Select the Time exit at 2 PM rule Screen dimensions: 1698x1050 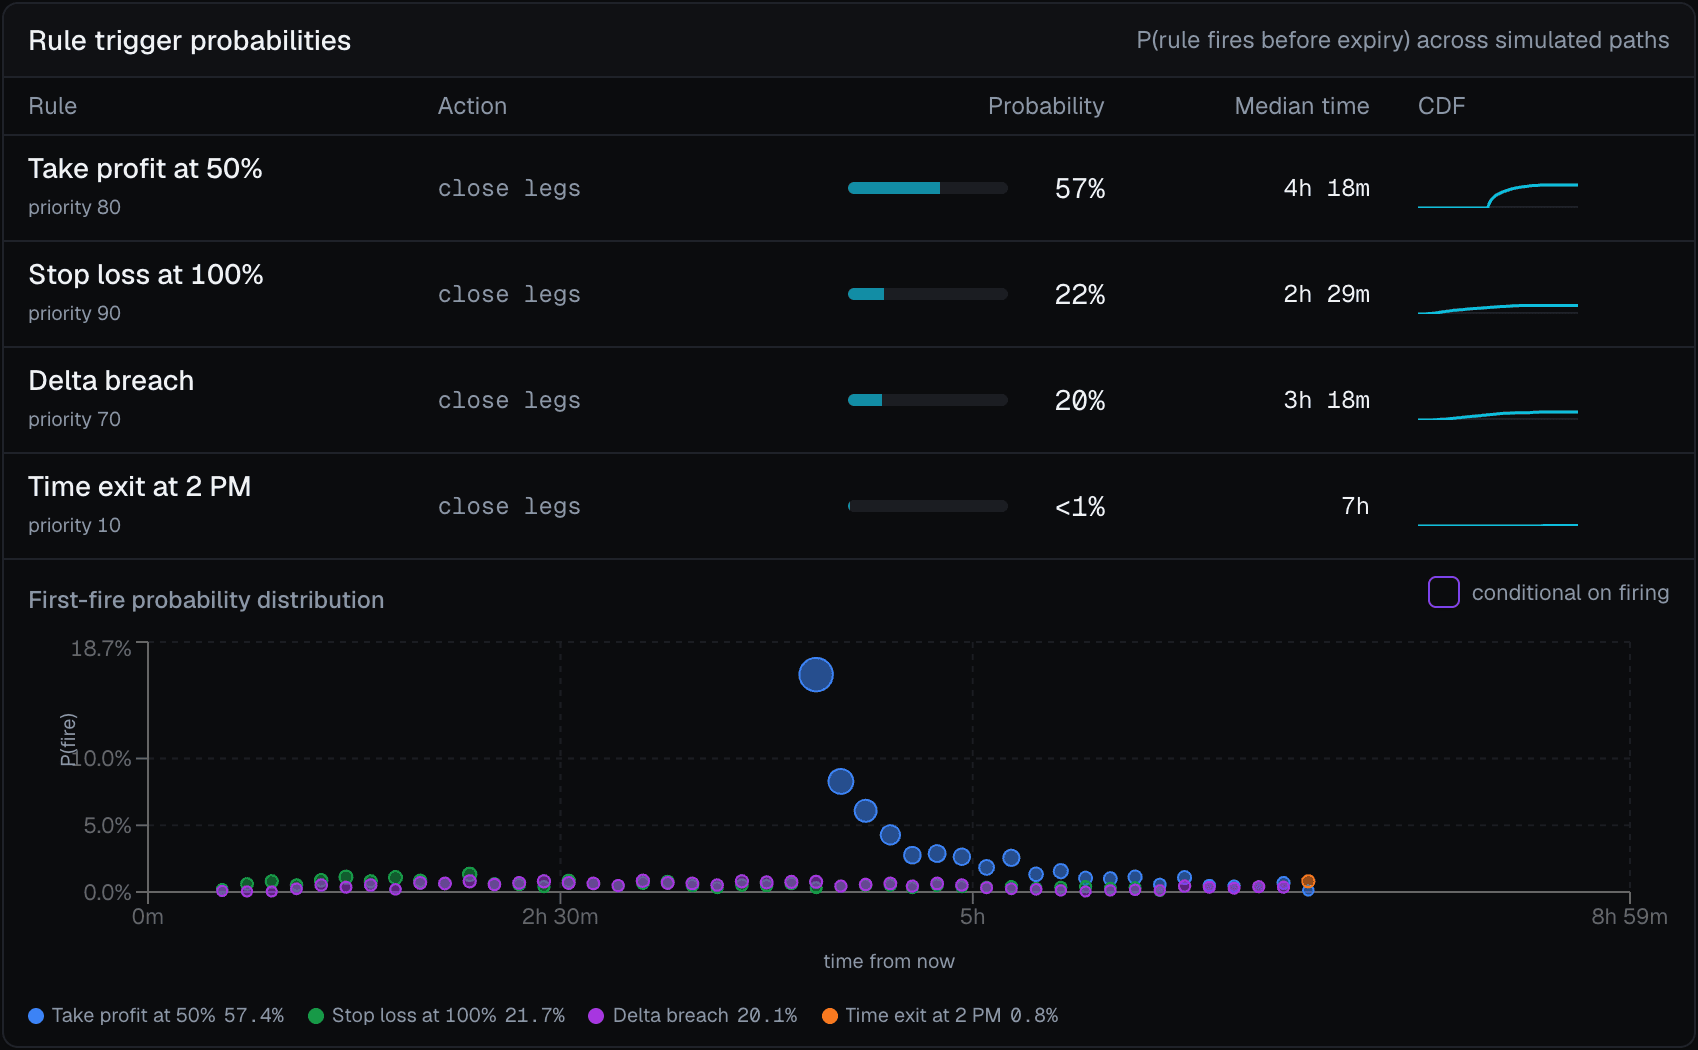[x=849, y=506]
